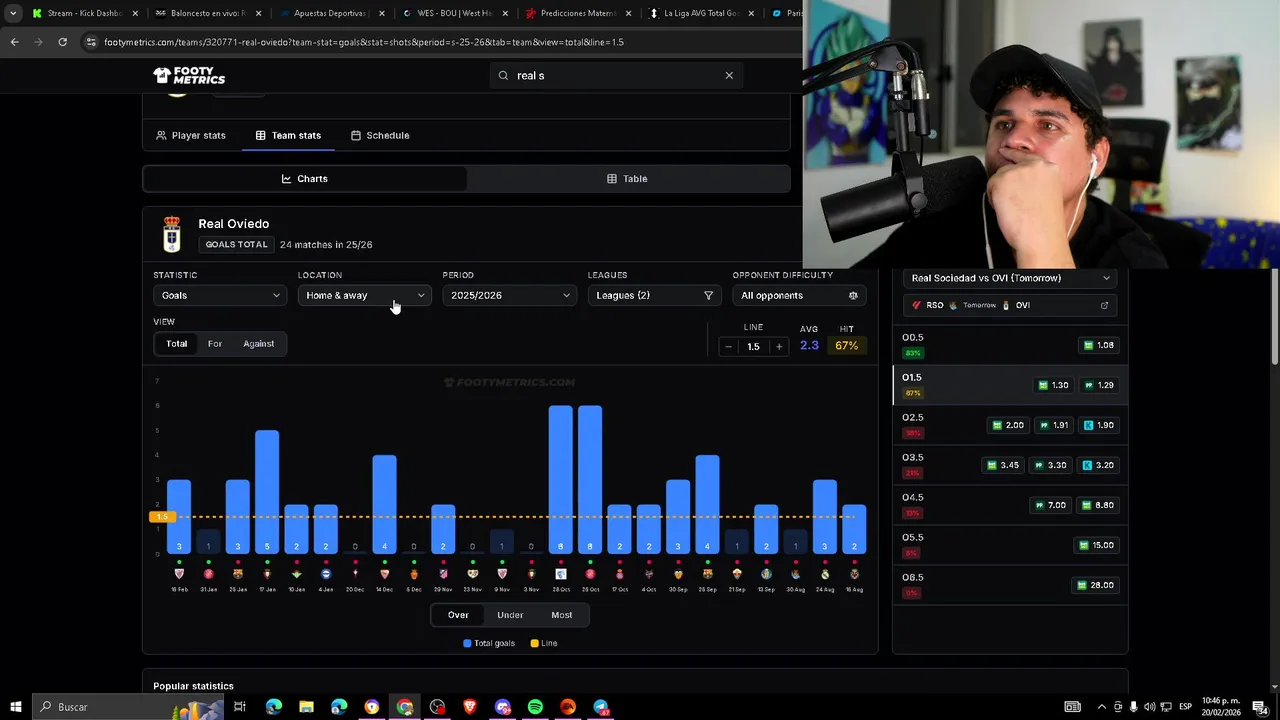Select the Team stats tab

click(288, 135)
